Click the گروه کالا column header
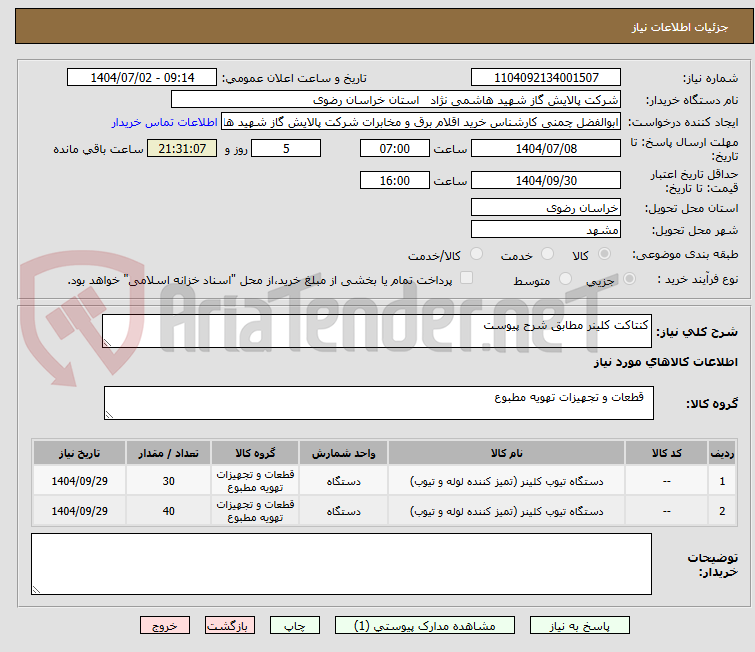Viewport: 755px width, 652px height. (x=255, y=453)
